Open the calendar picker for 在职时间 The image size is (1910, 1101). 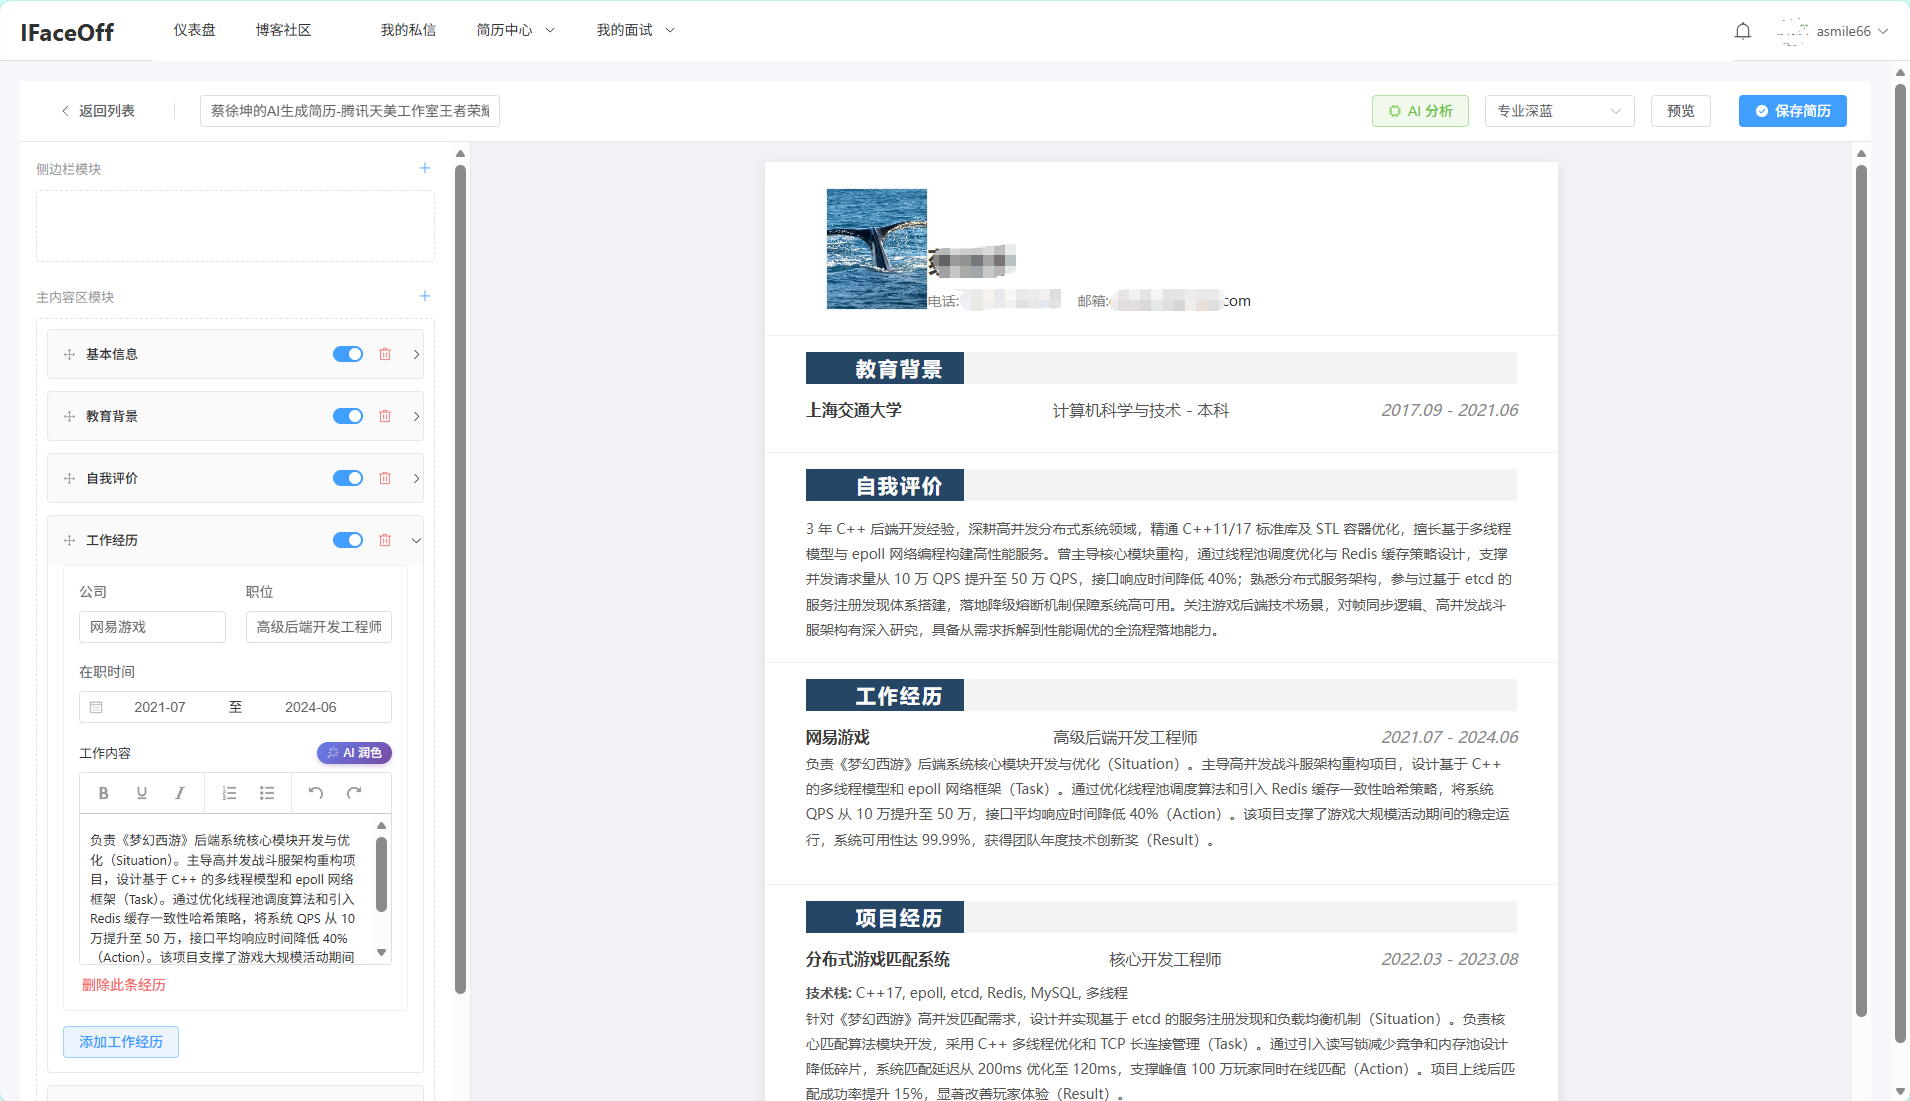[x=96, y=706]
